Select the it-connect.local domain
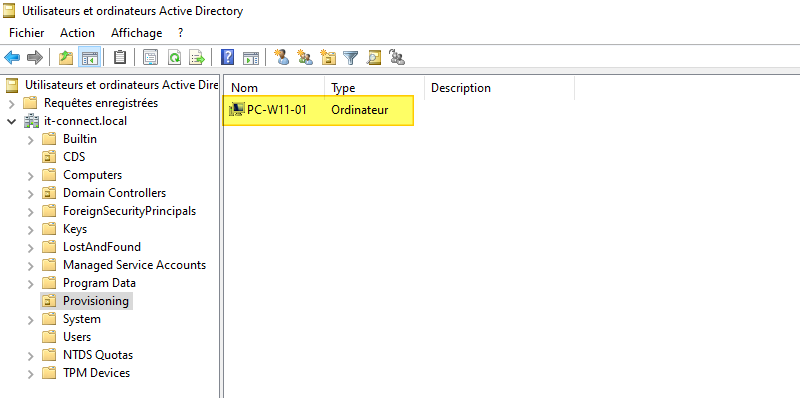The height and width of the screenshot is (398, 800). (86, 121)
